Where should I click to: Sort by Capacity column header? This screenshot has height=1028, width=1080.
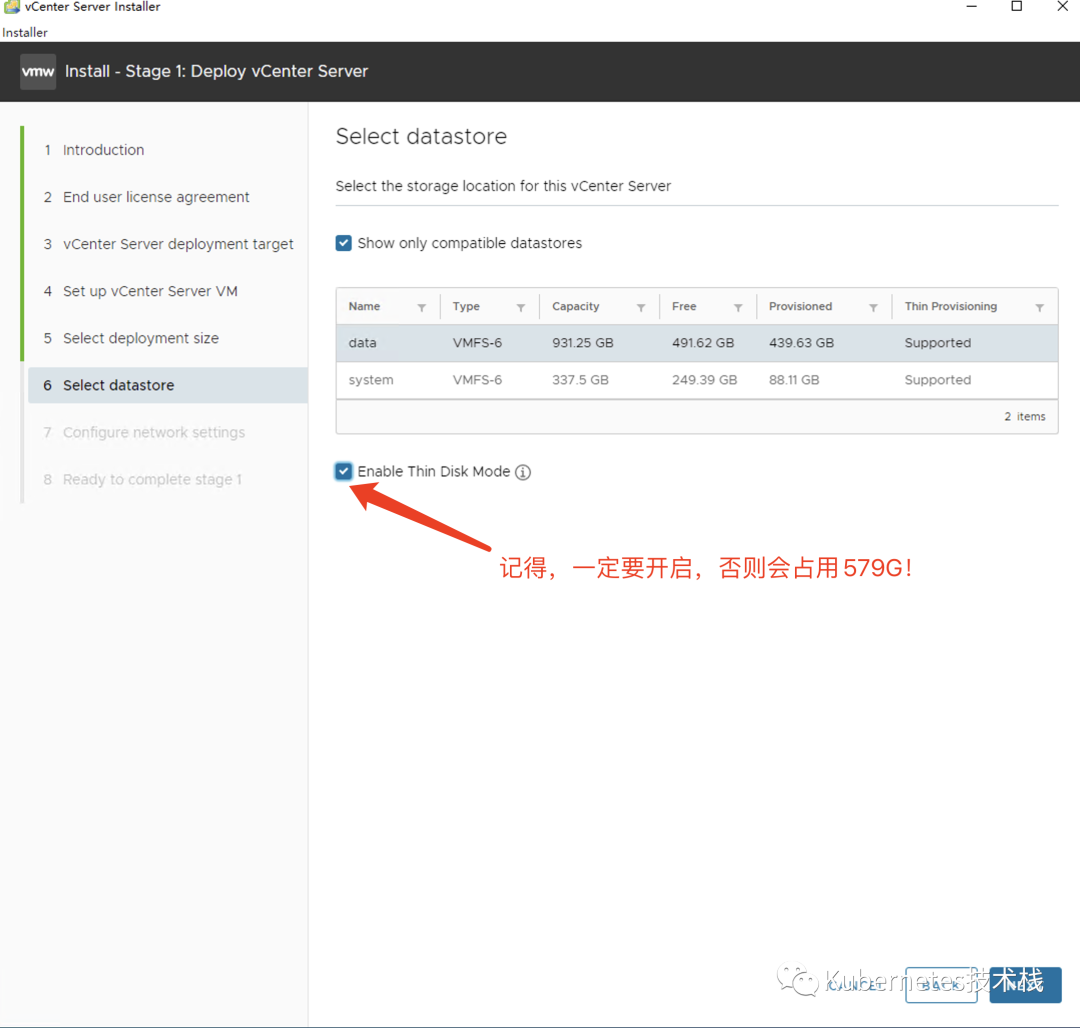coord(576,306)
